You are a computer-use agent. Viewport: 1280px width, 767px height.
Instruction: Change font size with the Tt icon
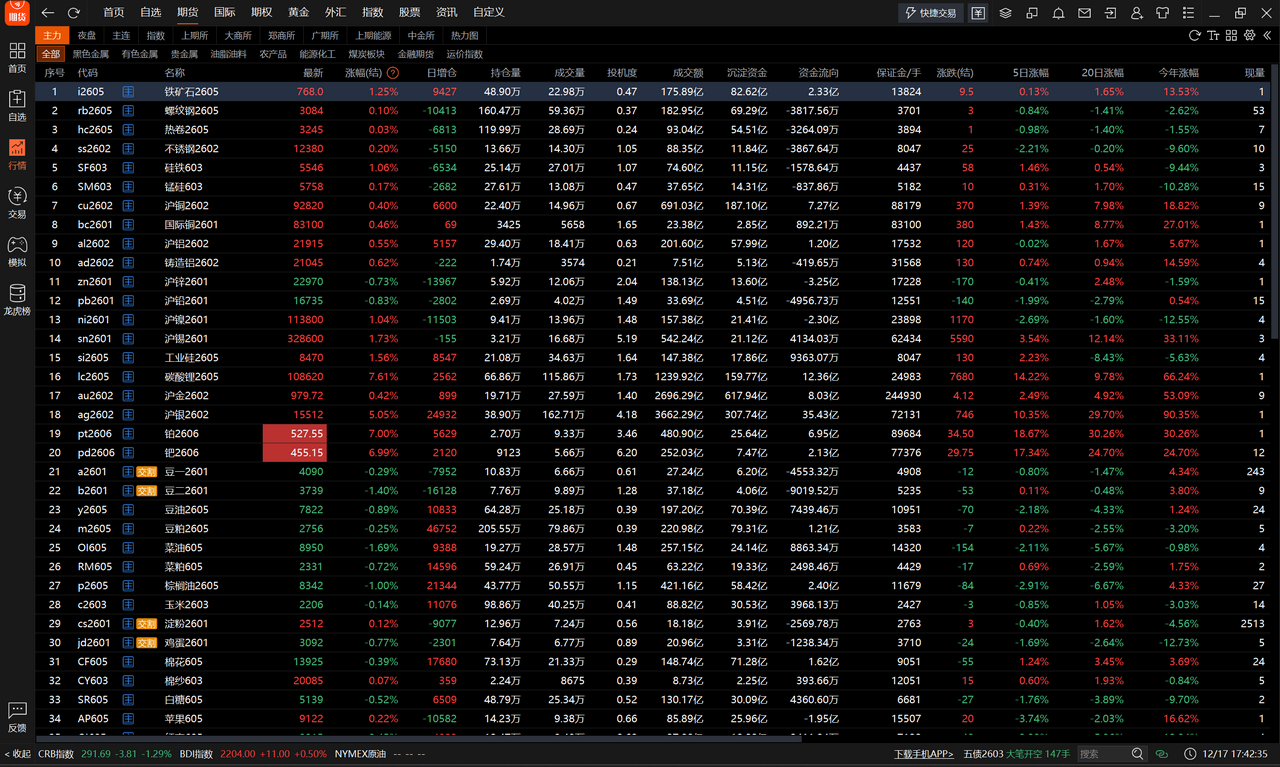(x=1213, y=35)
